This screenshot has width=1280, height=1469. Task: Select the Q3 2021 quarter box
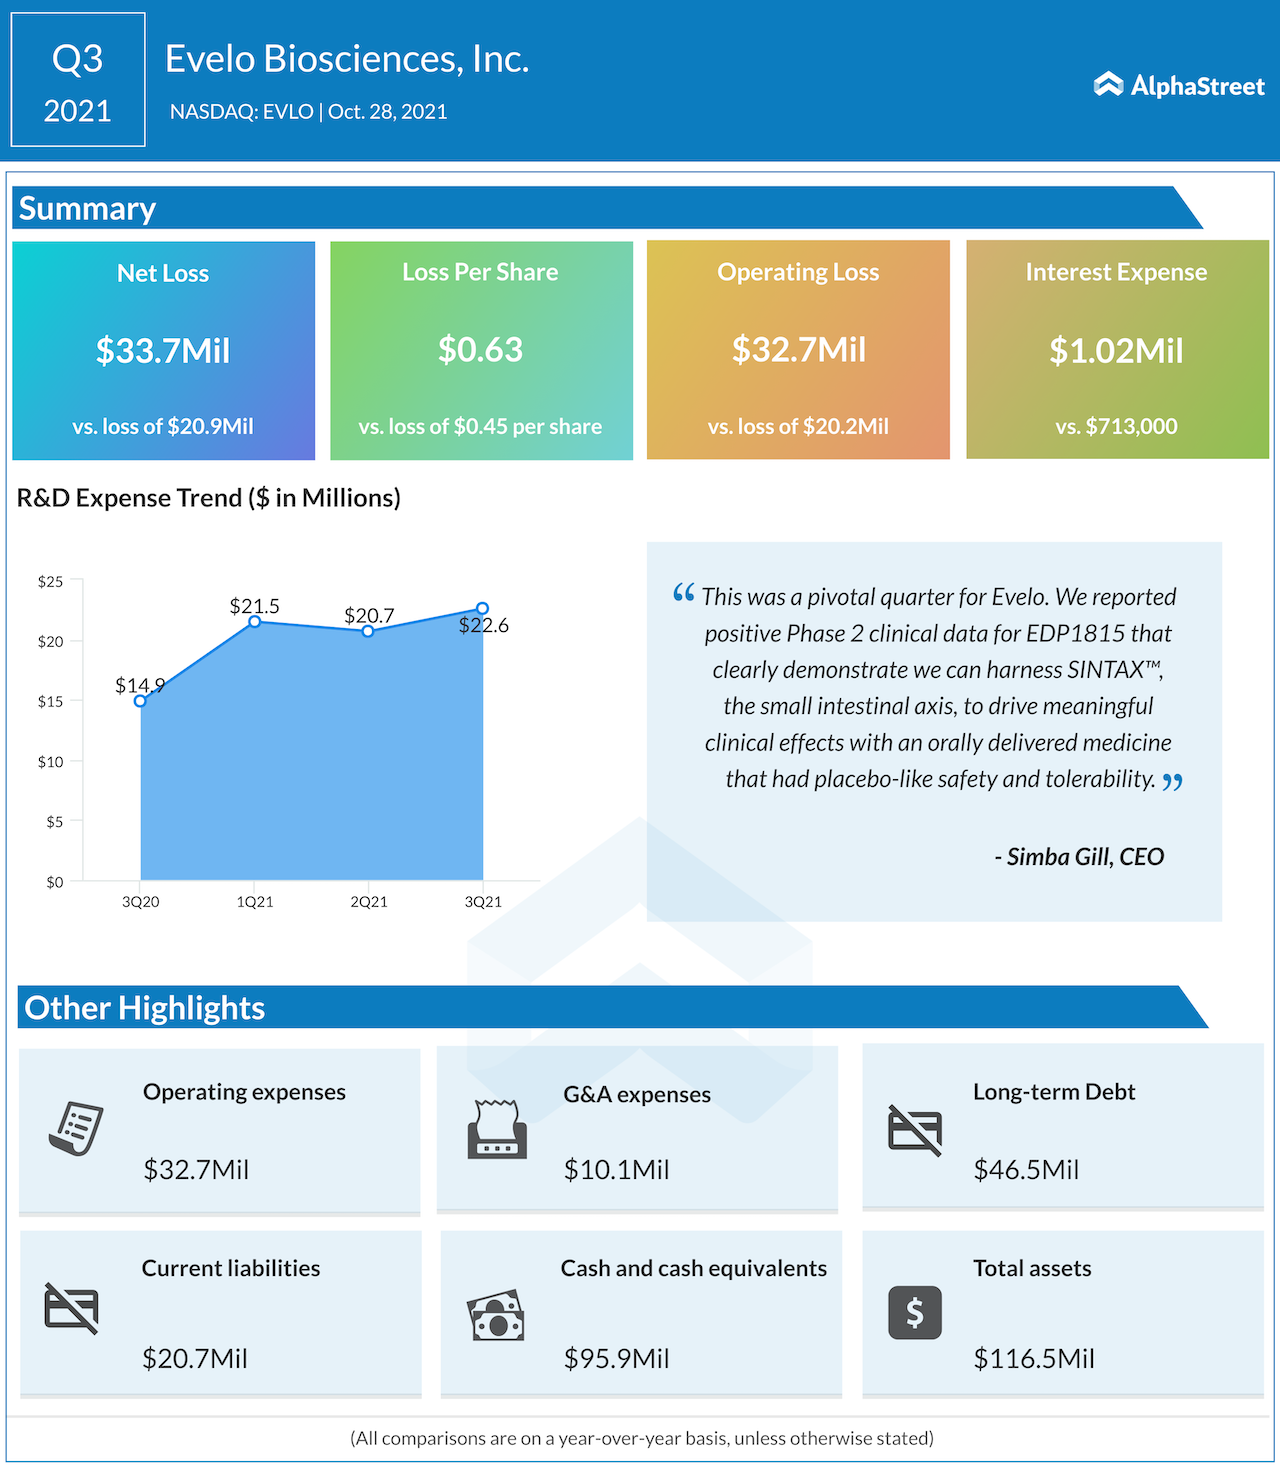[x=78, y=80]
